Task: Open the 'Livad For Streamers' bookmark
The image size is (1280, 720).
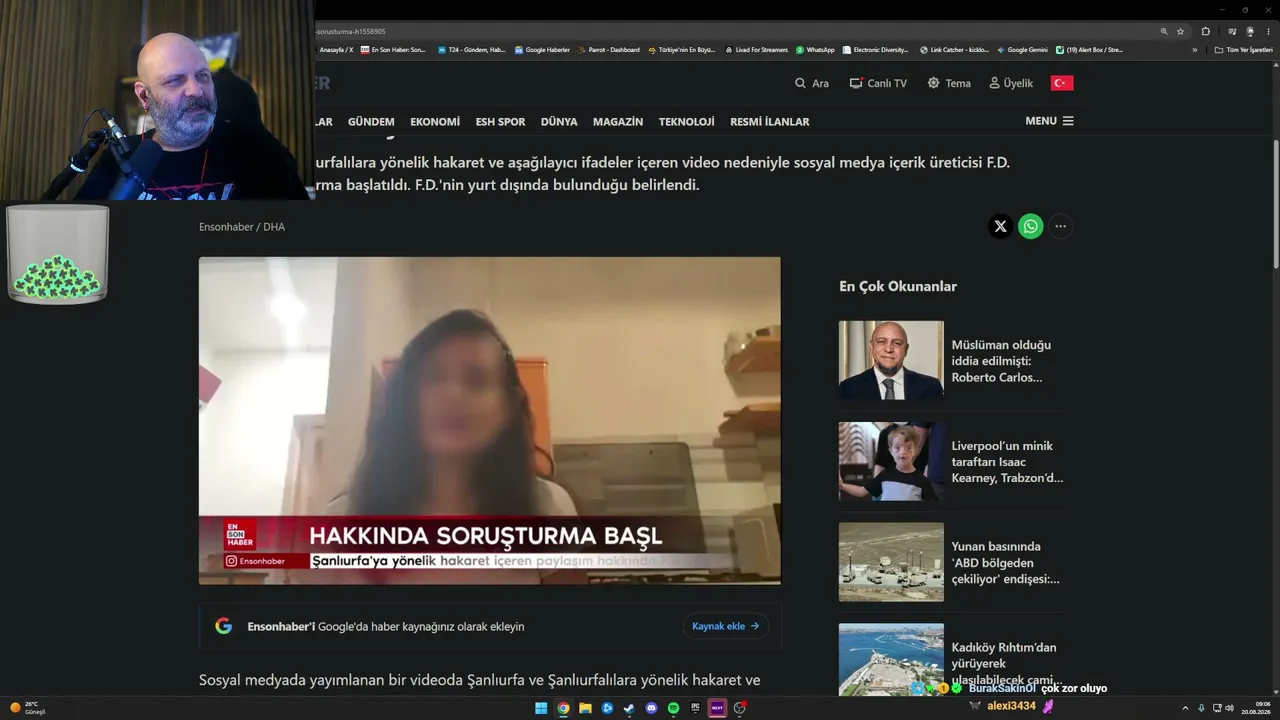Action: [x=756, y=50]
